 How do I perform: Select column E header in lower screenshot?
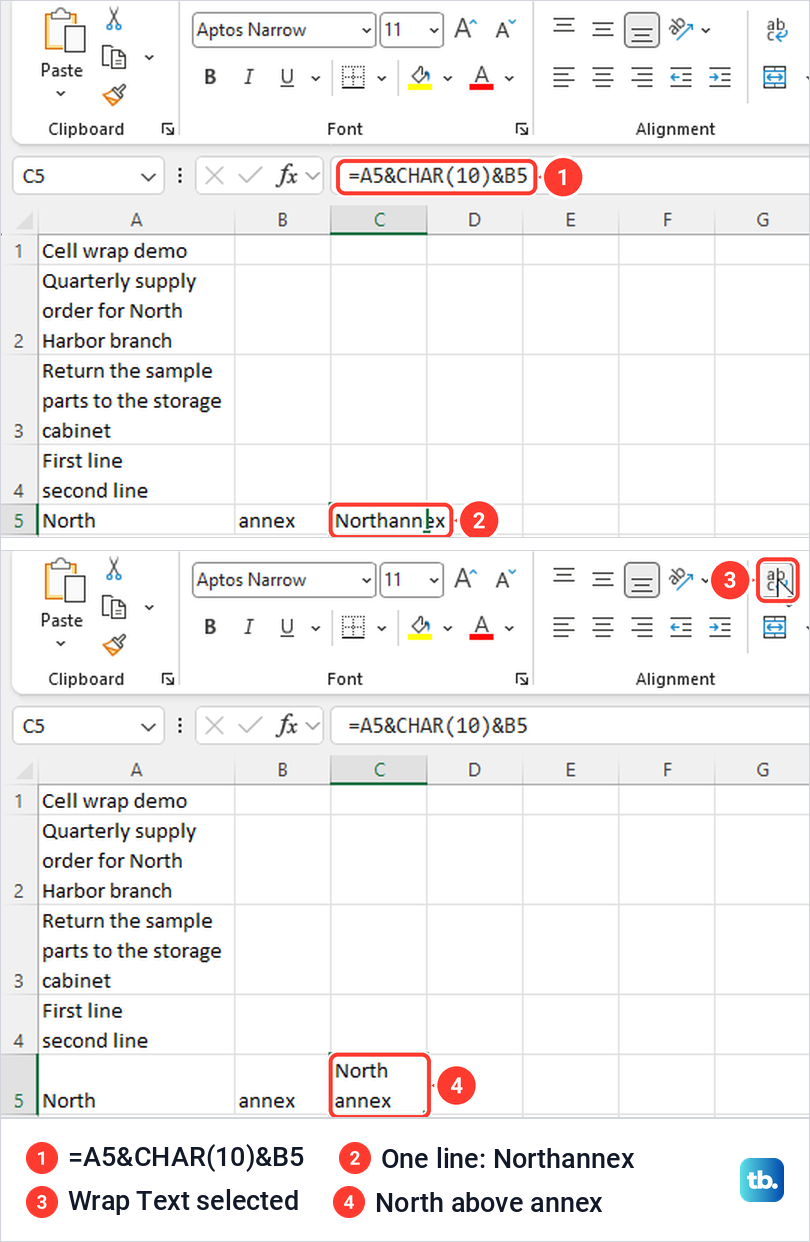[570, 770]
